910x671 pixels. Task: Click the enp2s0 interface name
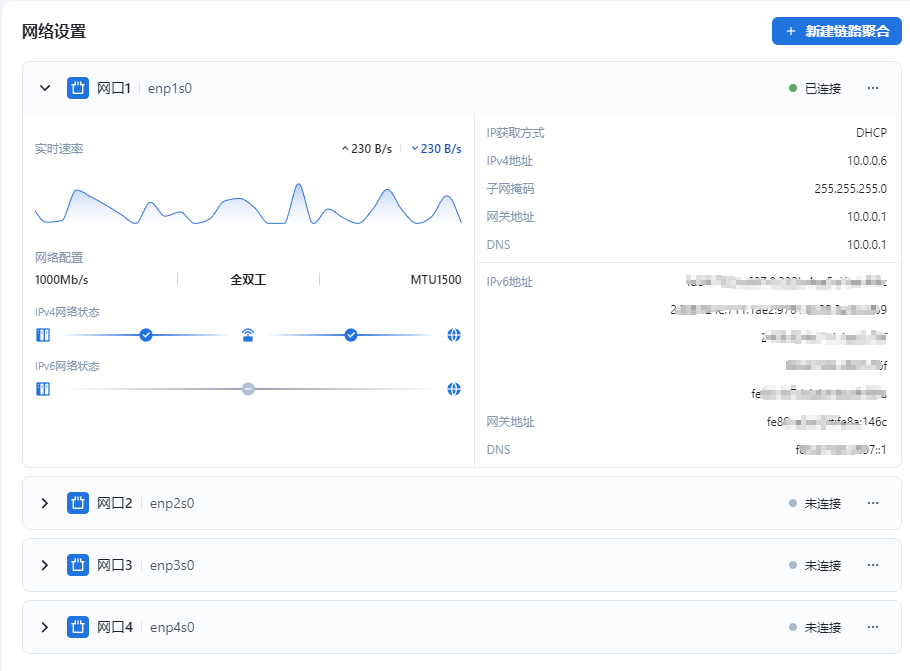172,503
